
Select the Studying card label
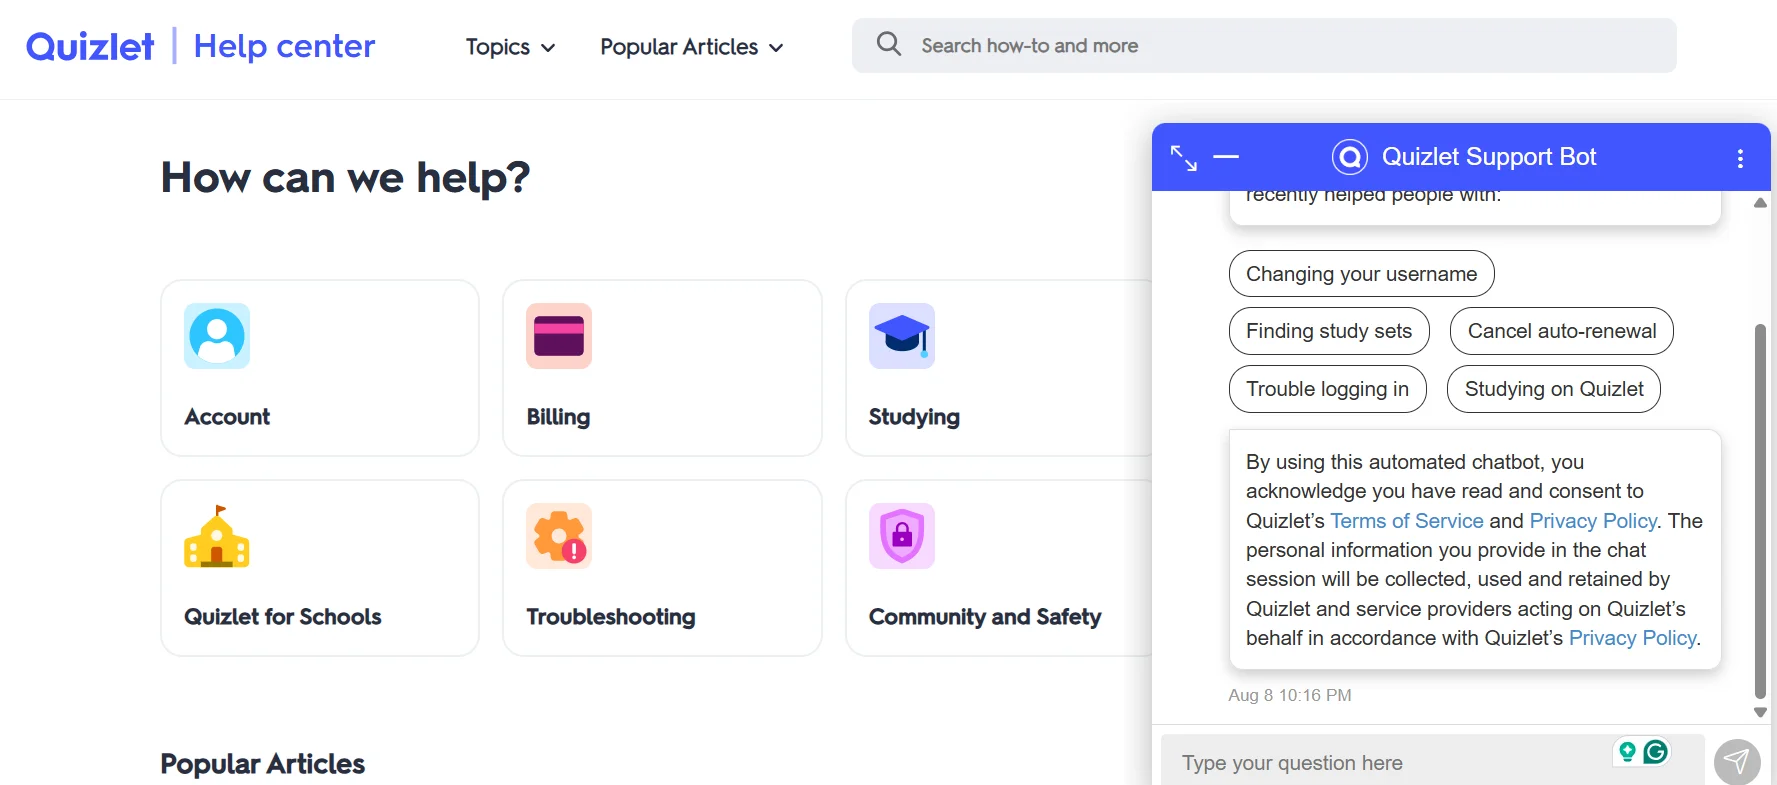(914, 417)
